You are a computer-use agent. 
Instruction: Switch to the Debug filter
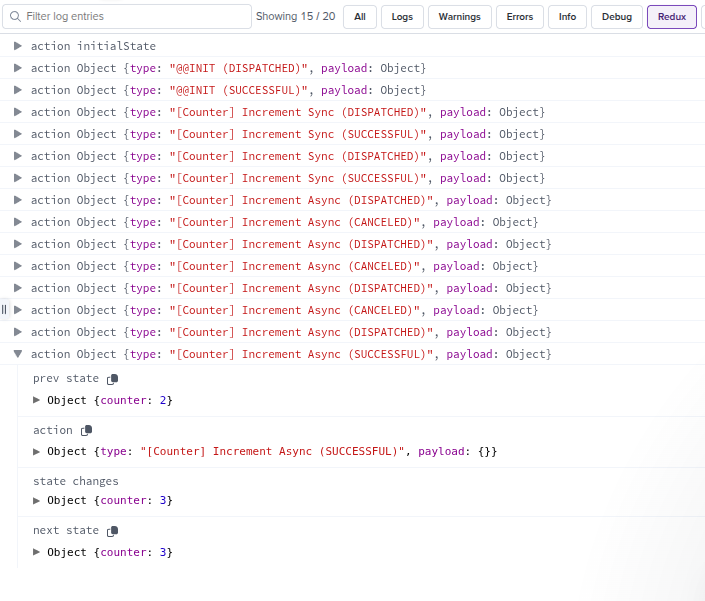[x=616, y=17]
